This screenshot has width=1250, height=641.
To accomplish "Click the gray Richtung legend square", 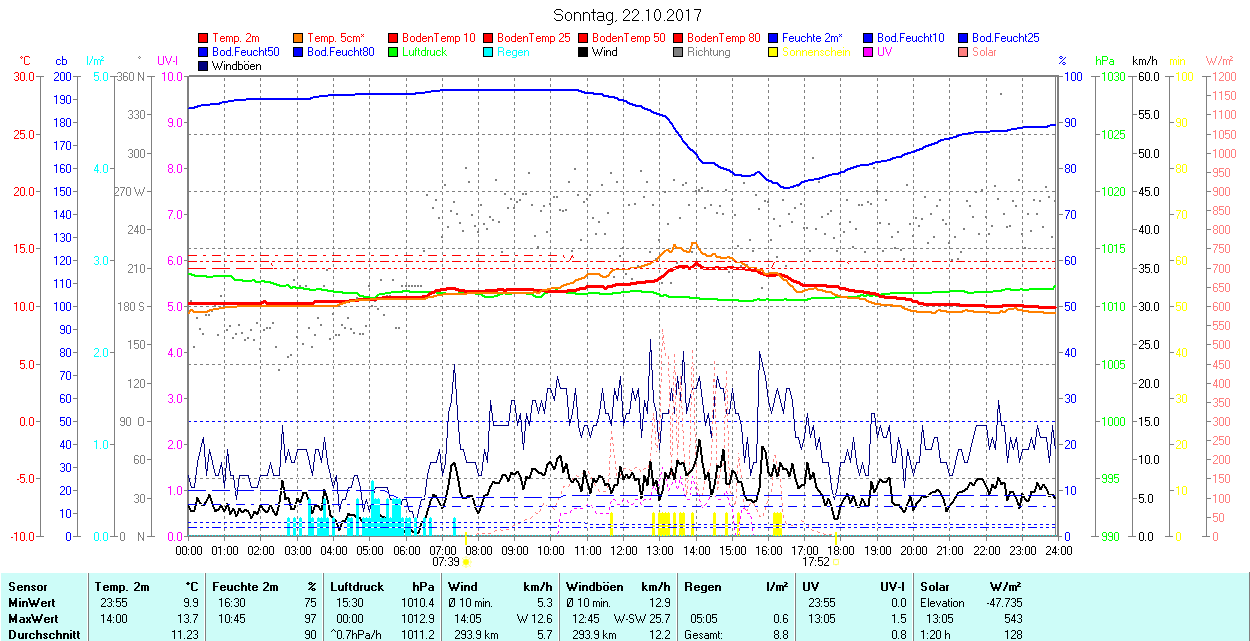I will 679,52.
